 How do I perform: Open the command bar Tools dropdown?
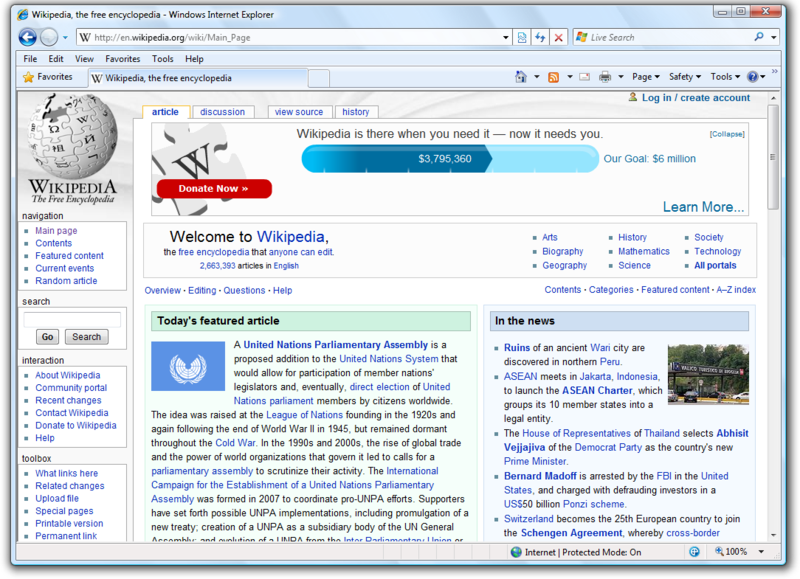point(725,77)
